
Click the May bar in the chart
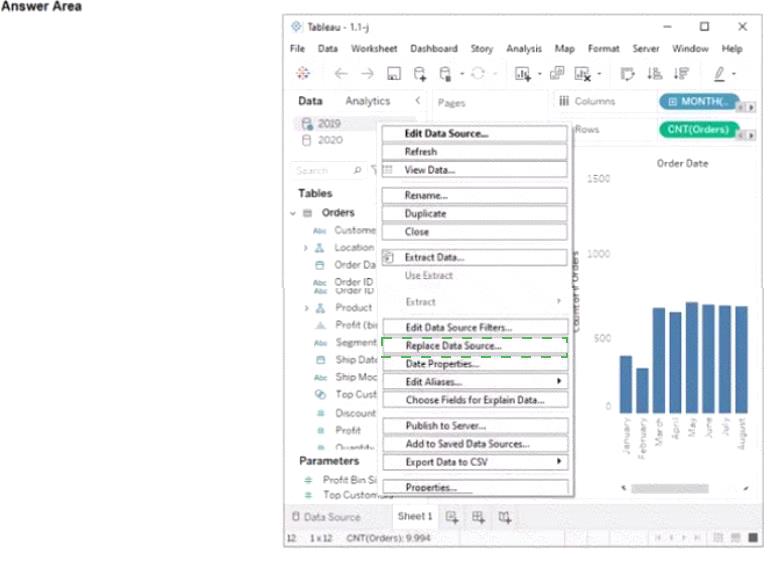pyautogui.click(x=692, y=358)
